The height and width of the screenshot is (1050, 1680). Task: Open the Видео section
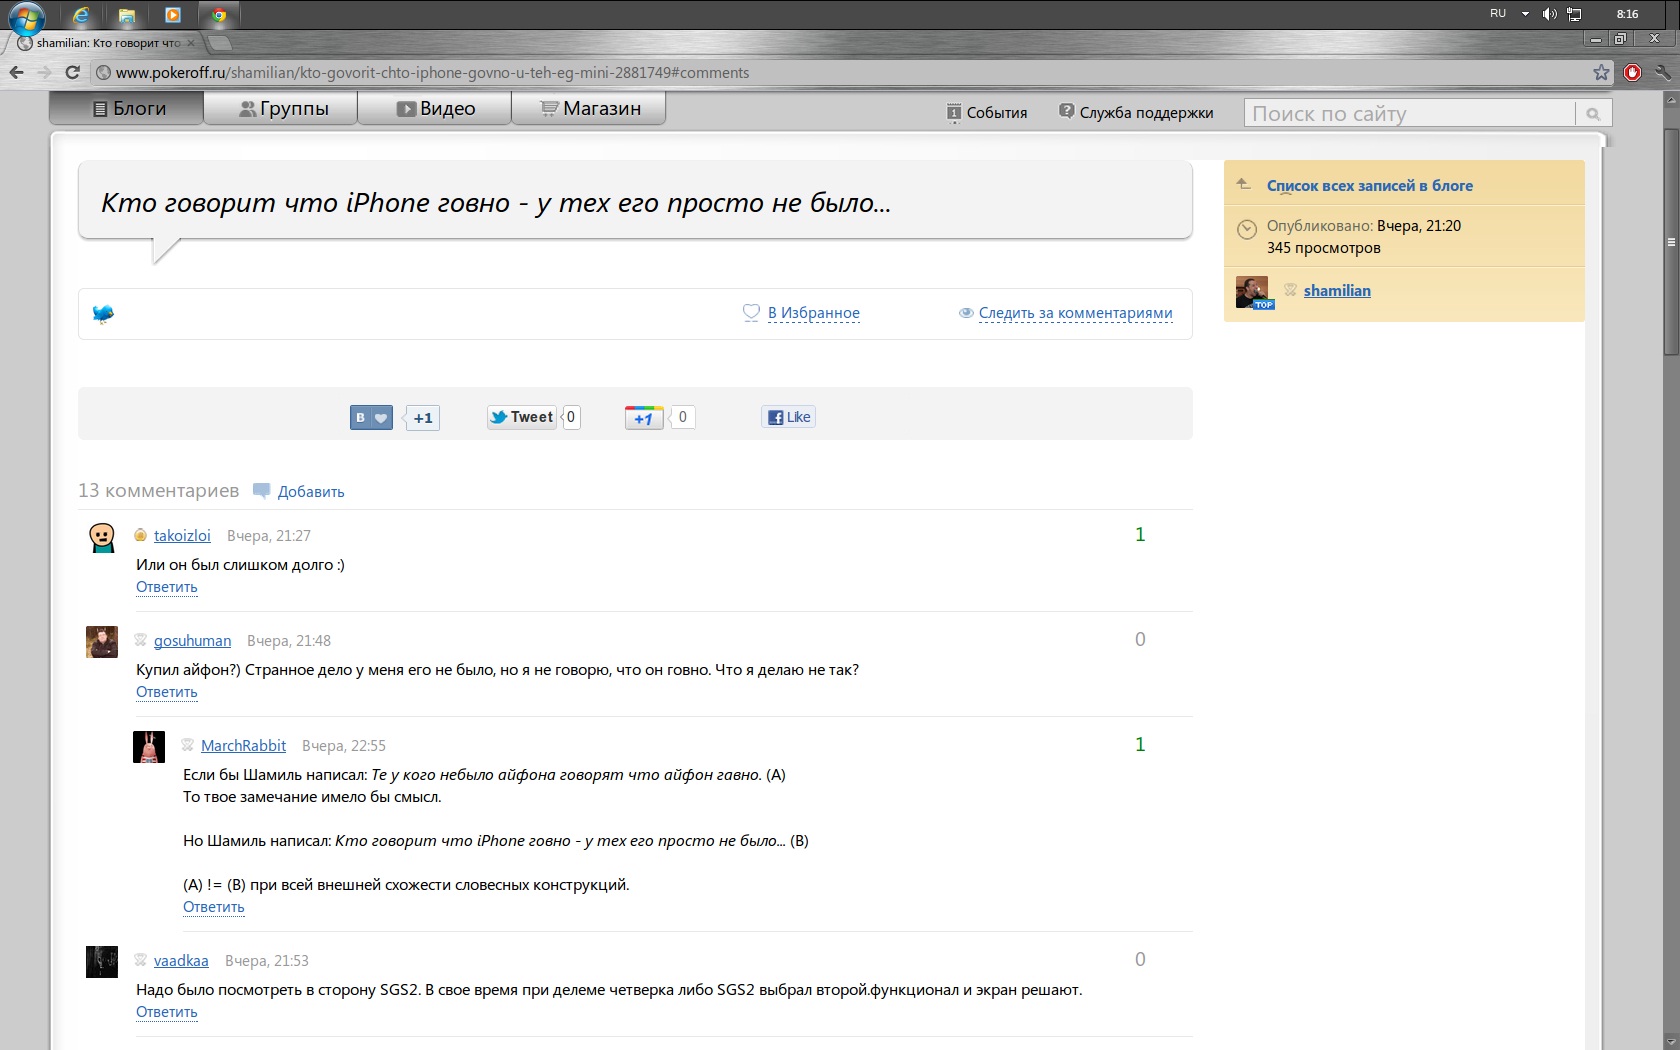point(435,108)
